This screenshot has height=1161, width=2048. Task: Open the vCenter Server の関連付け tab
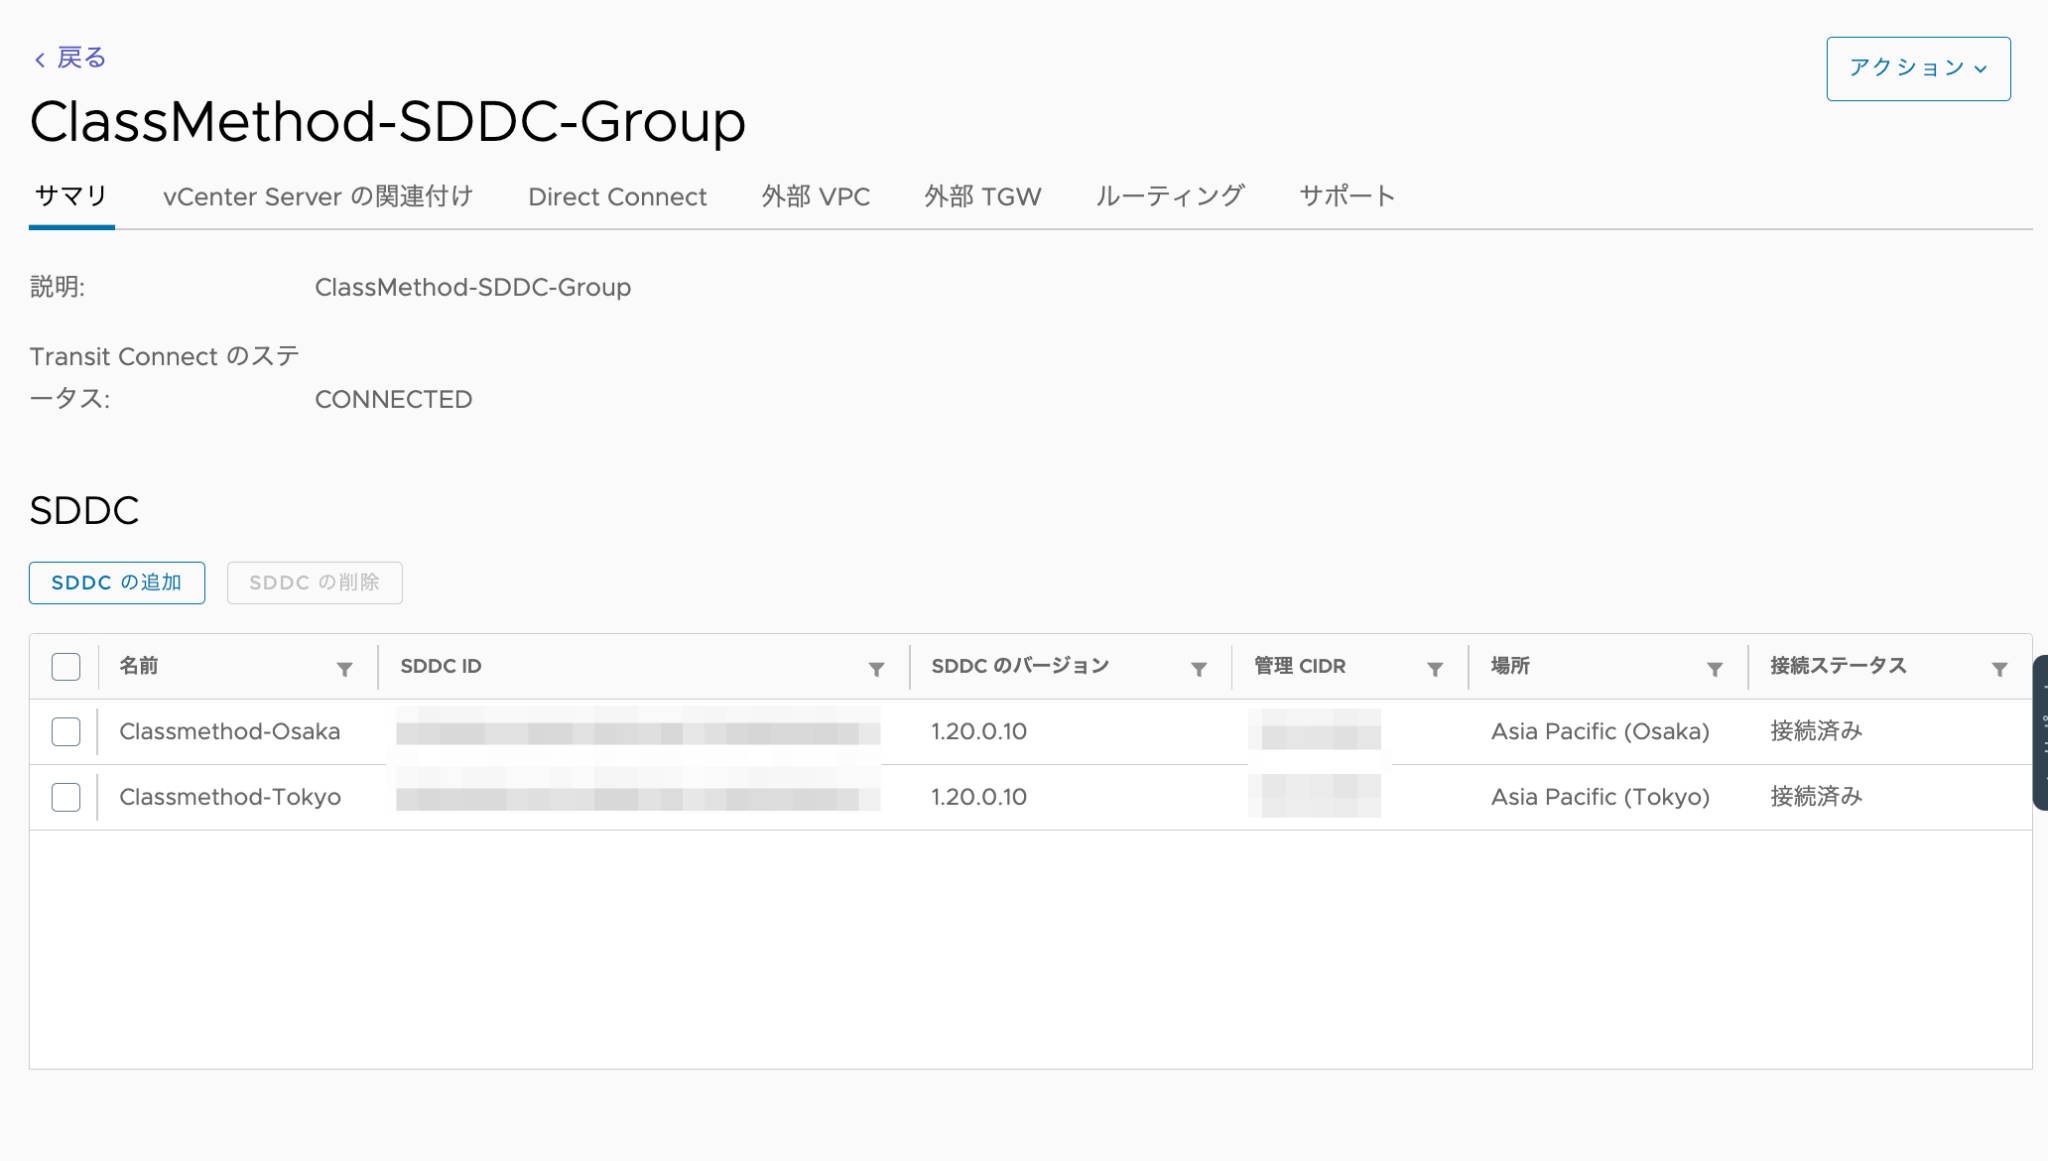318,196
